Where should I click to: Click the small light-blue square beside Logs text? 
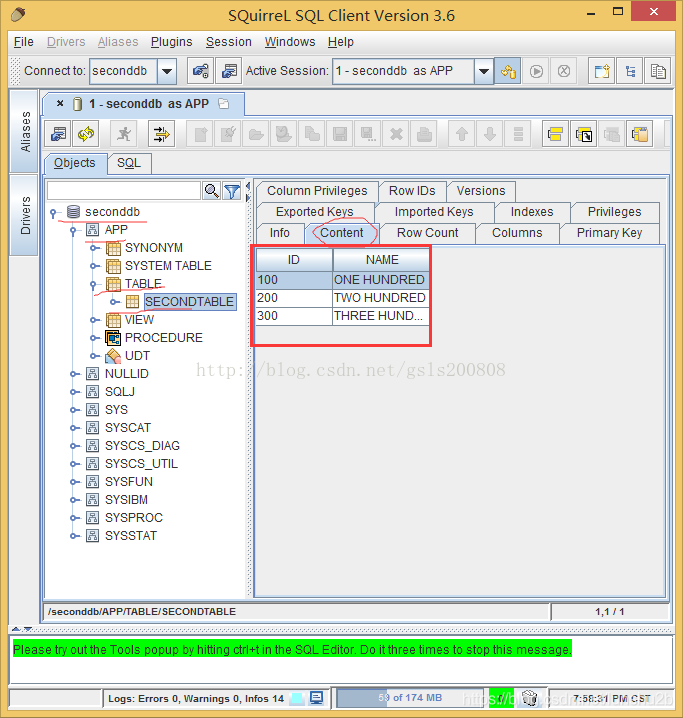[x=297, y=698]
